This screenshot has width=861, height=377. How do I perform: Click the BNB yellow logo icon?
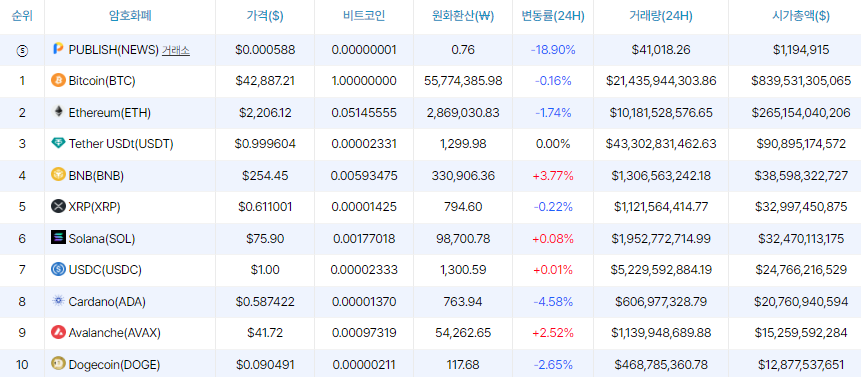click(58, 175)
